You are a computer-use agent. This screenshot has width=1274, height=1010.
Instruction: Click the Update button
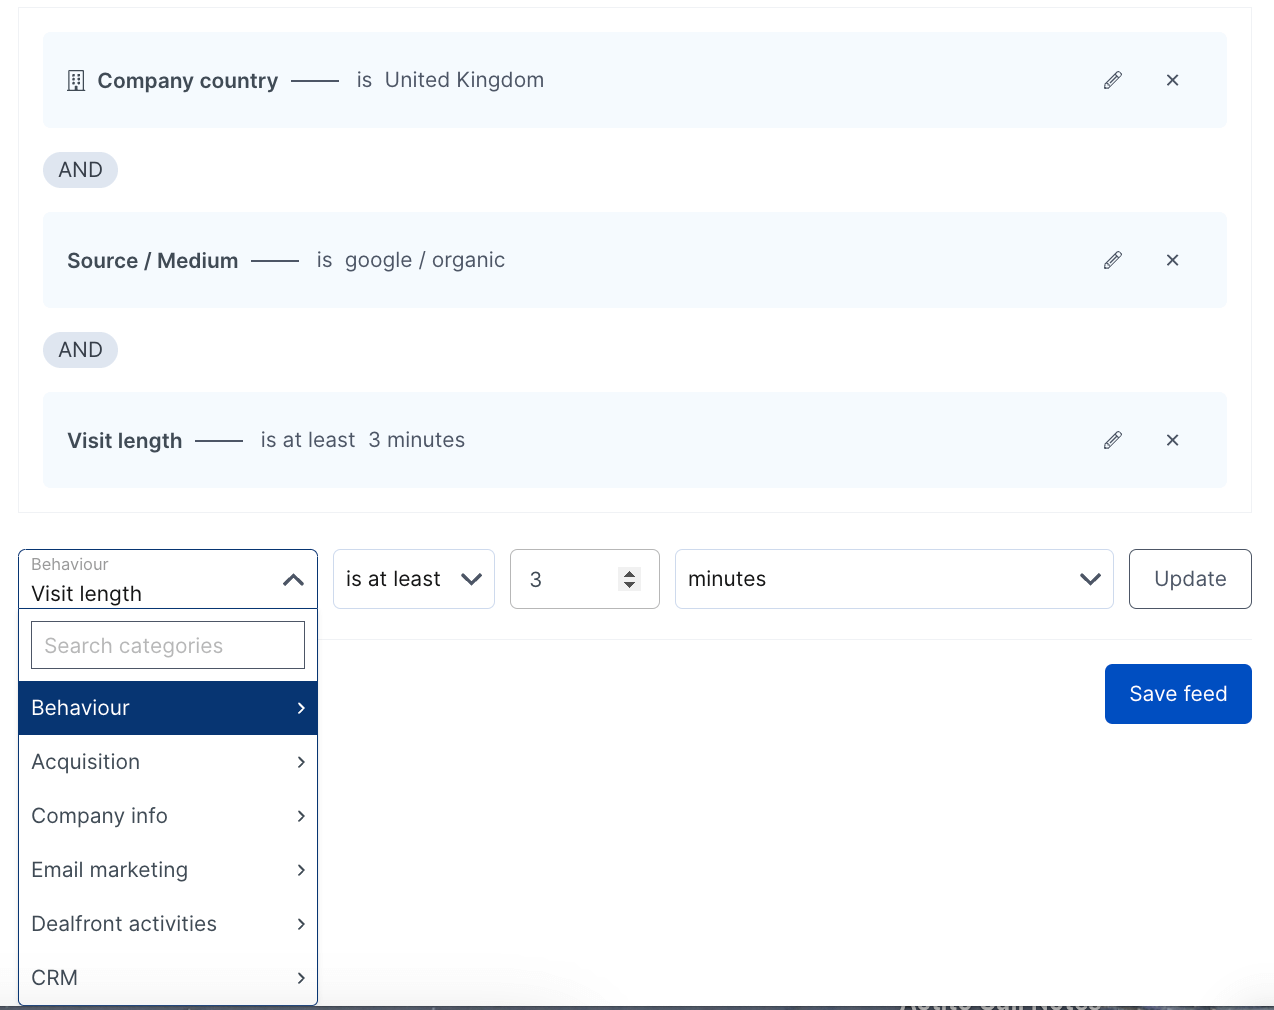tap(1190, 578)
